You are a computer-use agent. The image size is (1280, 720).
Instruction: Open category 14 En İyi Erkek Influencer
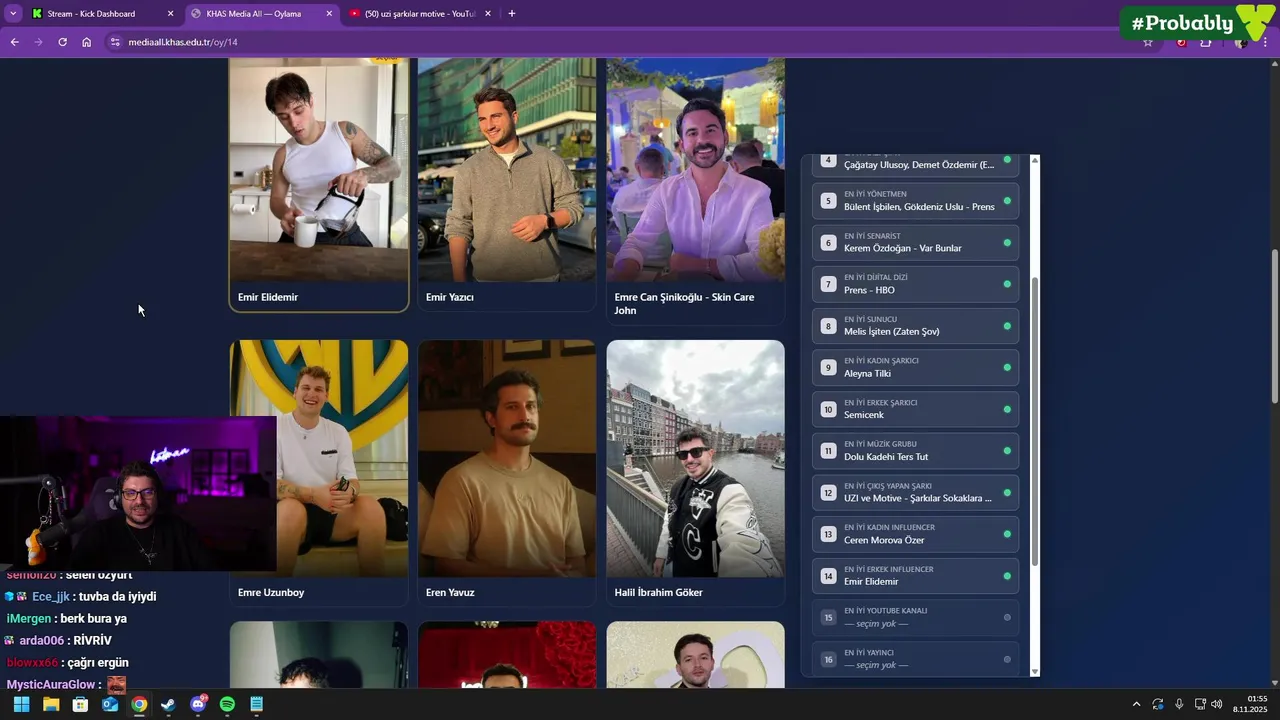[915, 575]
